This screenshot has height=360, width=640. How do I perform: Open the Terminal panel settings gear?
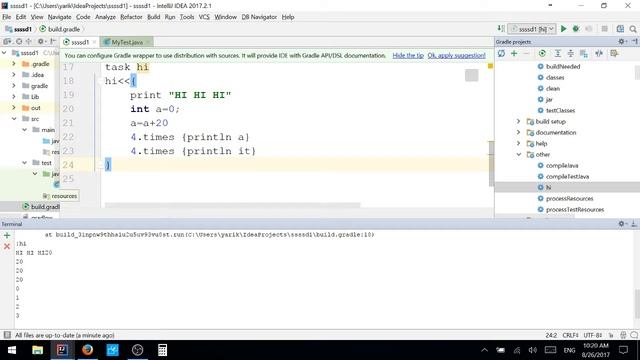(x=622, y=224)
